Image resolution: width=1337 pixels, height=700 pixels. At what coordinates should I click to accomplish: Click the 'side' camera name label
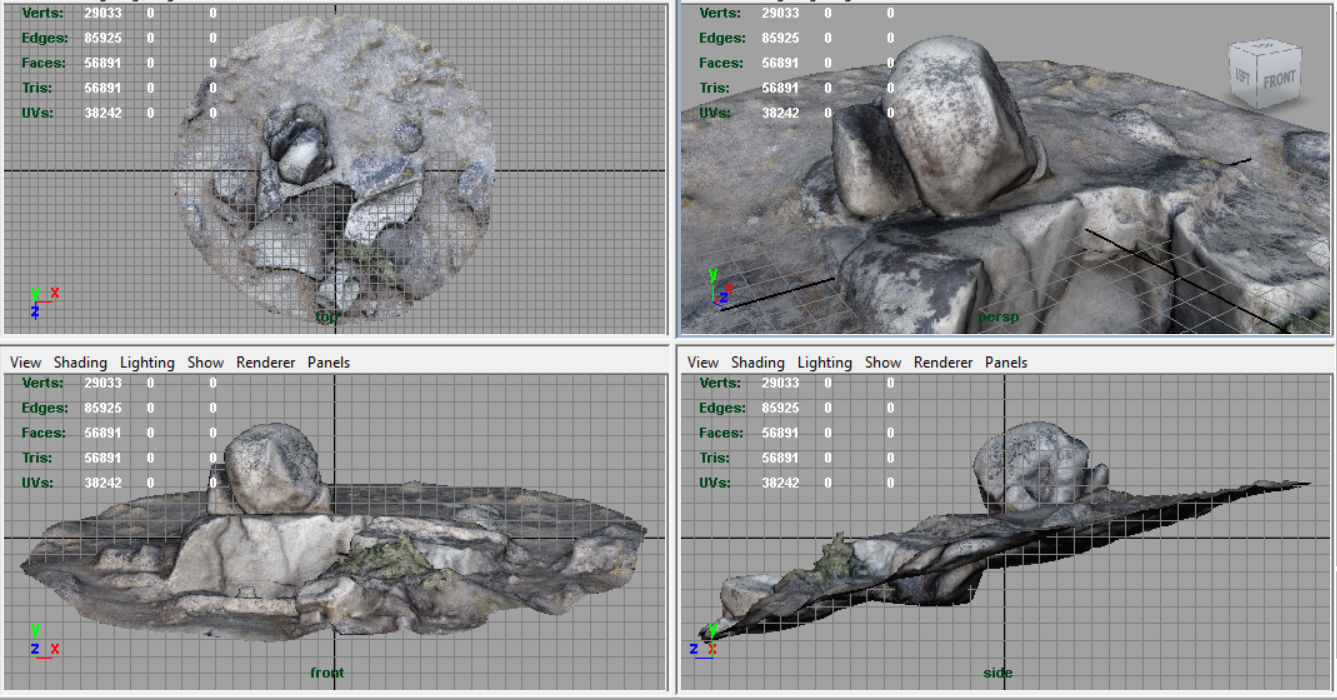[x=998, y=673]
